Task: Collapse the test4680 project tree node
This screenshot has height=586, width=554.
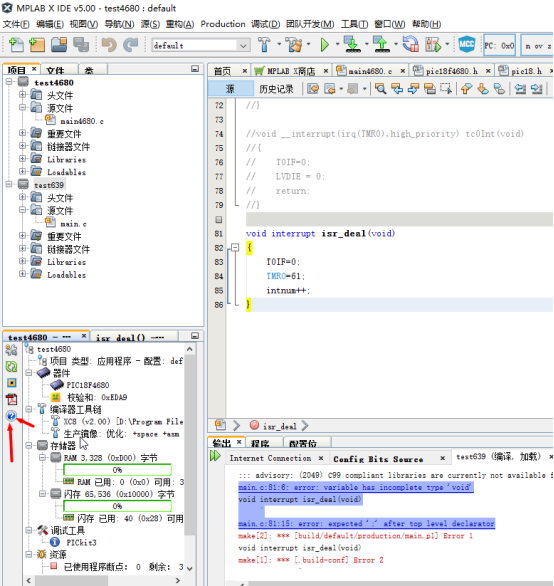Action: [x=9, y=81]
